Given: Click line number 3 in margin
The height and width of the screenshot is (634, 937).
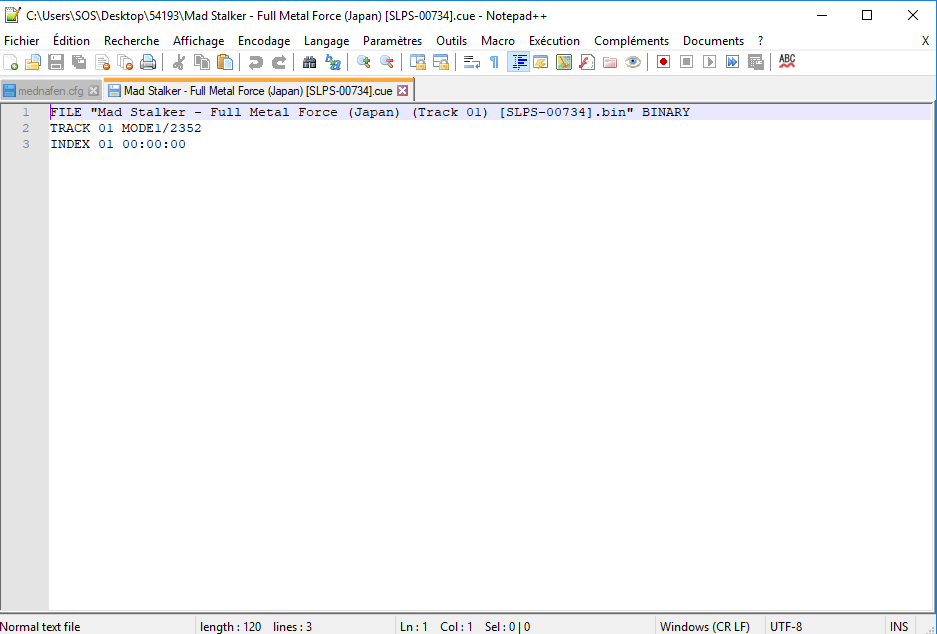Looking at the screenshot, I should (26, 144).
